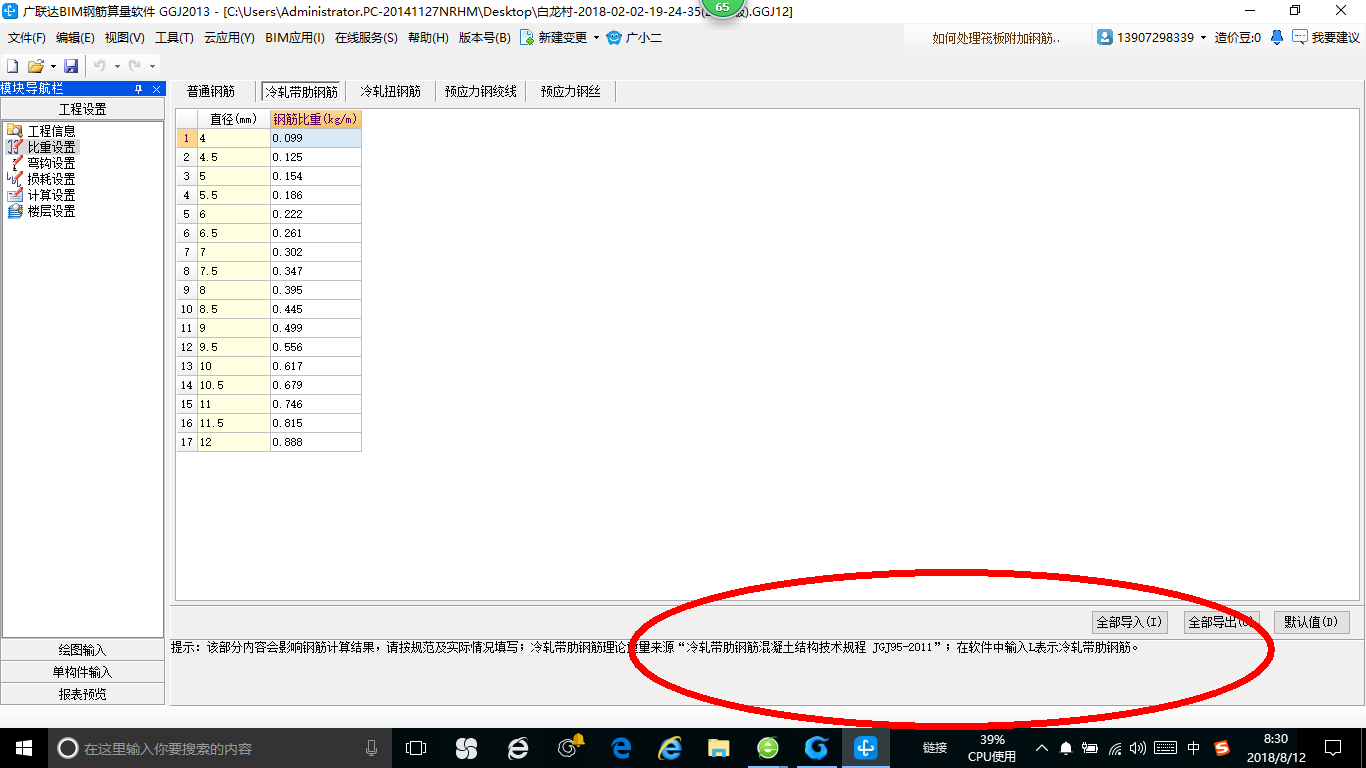Click the 如何处理筏板附加钢筋 search field
This screenshot has height=768, width=1366.
(996, 38)
